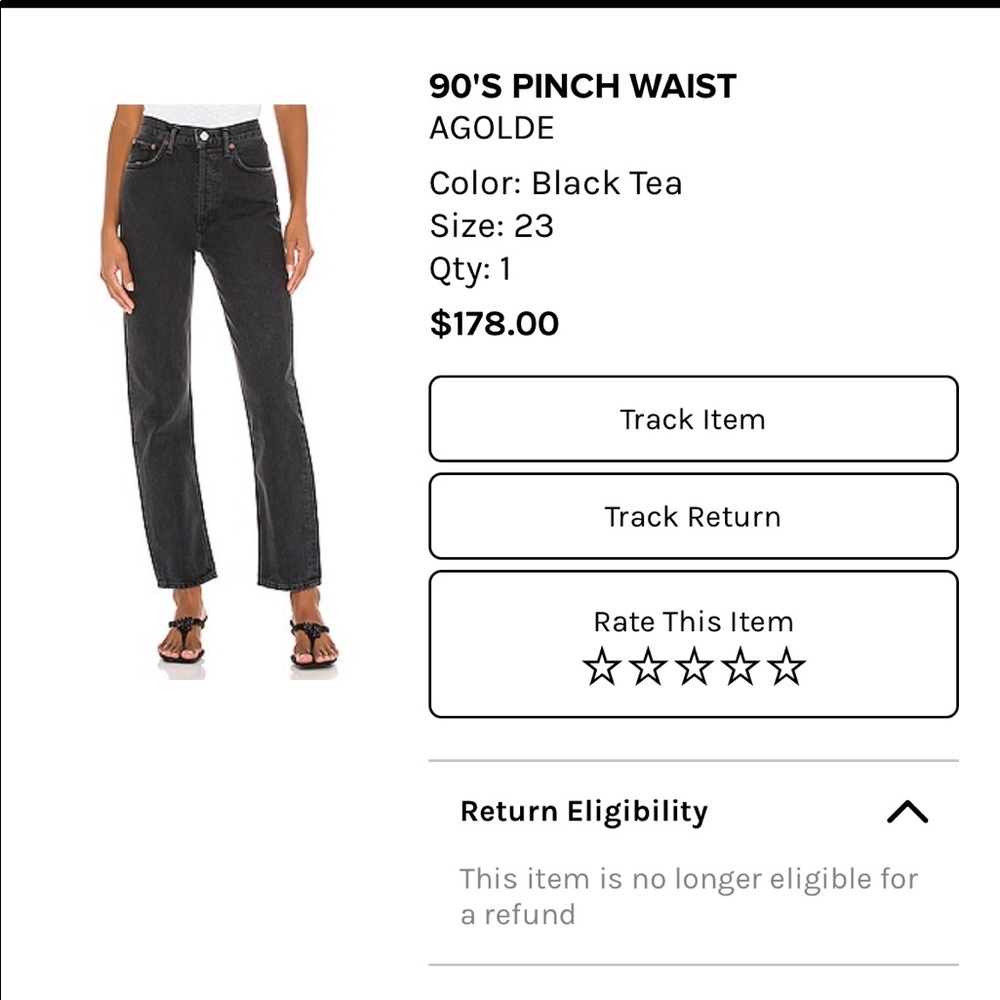This screenshot has width=1000, height=1000.
Task: Visit the AGOLDE brand page
Action: [x=491, y=128]
